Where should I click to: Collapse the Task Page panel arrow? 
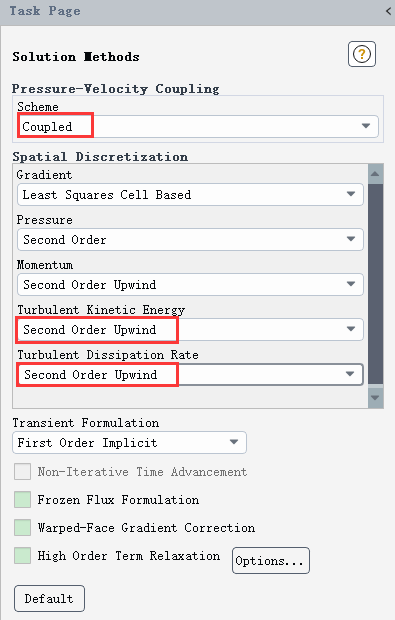pyautogui.click(x=388, y=11)
